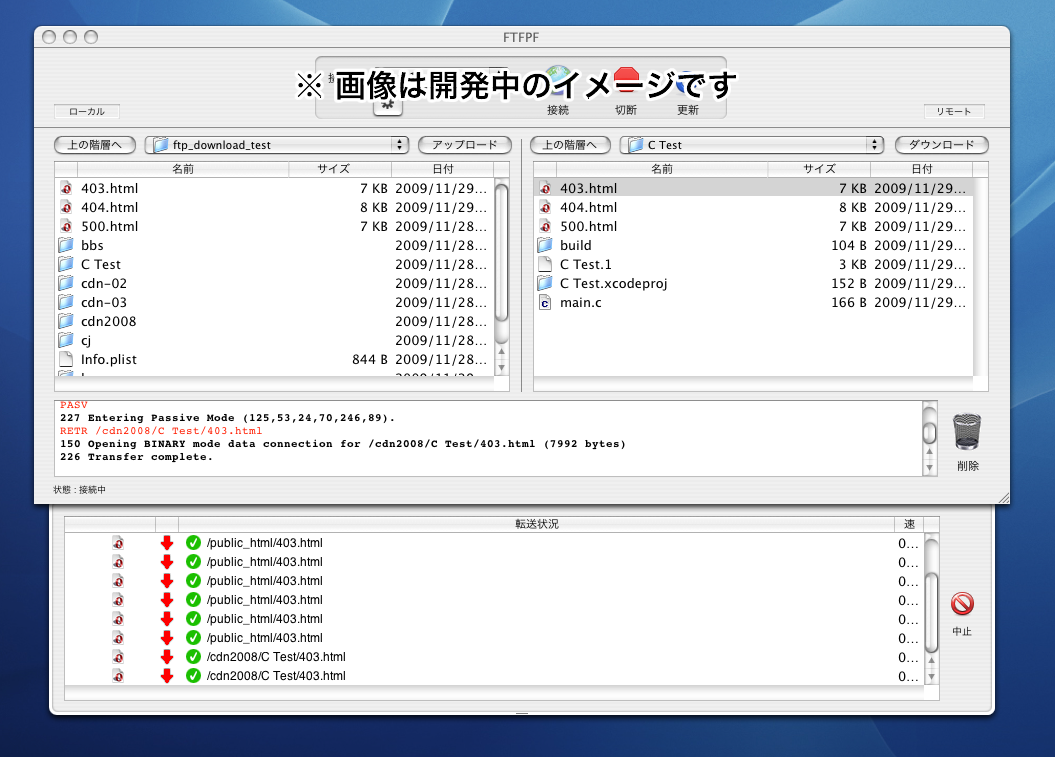Click the remote 403.html file icon
Screen dimensions: 1055x757
point(545,188)
